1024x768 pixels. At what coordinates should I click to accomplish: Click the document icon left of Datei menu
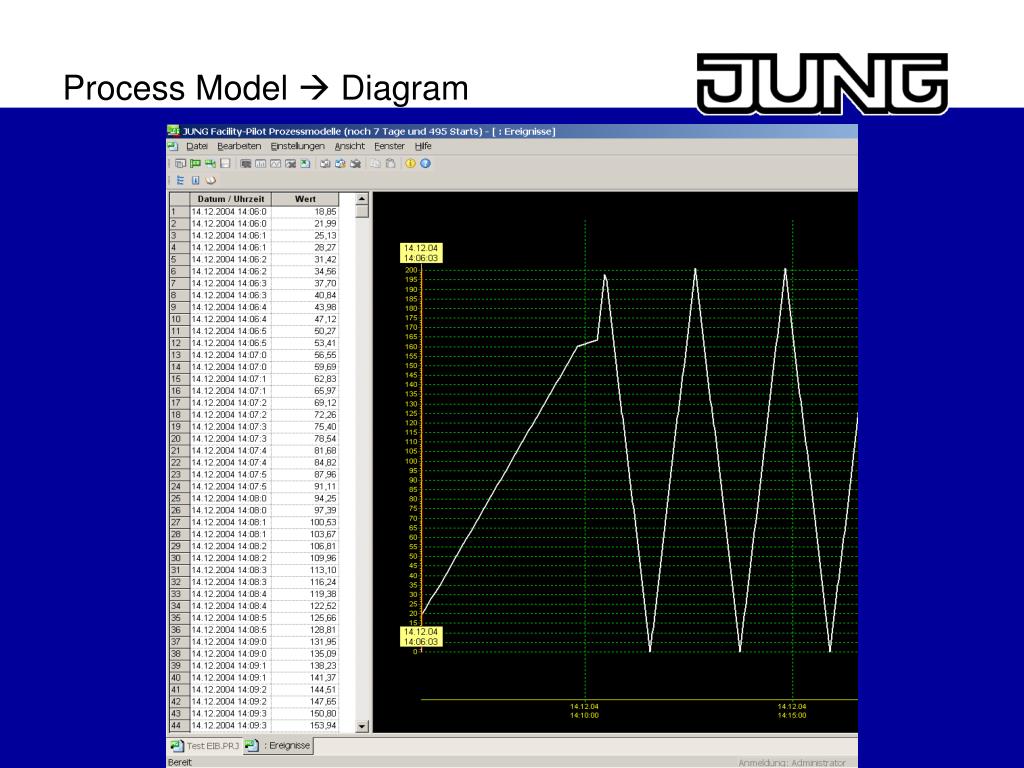point(173,146)
